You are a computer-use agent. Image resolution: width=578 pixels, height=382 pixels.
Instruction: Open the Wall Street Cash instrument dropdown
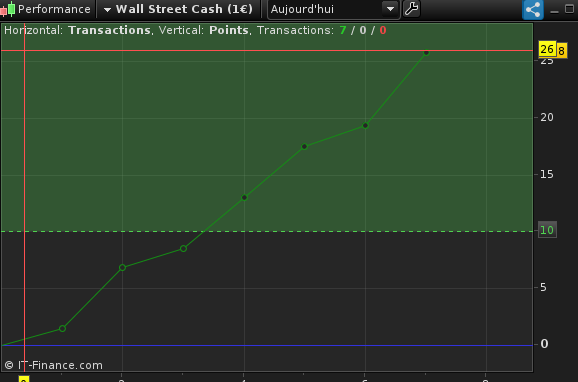179,9
